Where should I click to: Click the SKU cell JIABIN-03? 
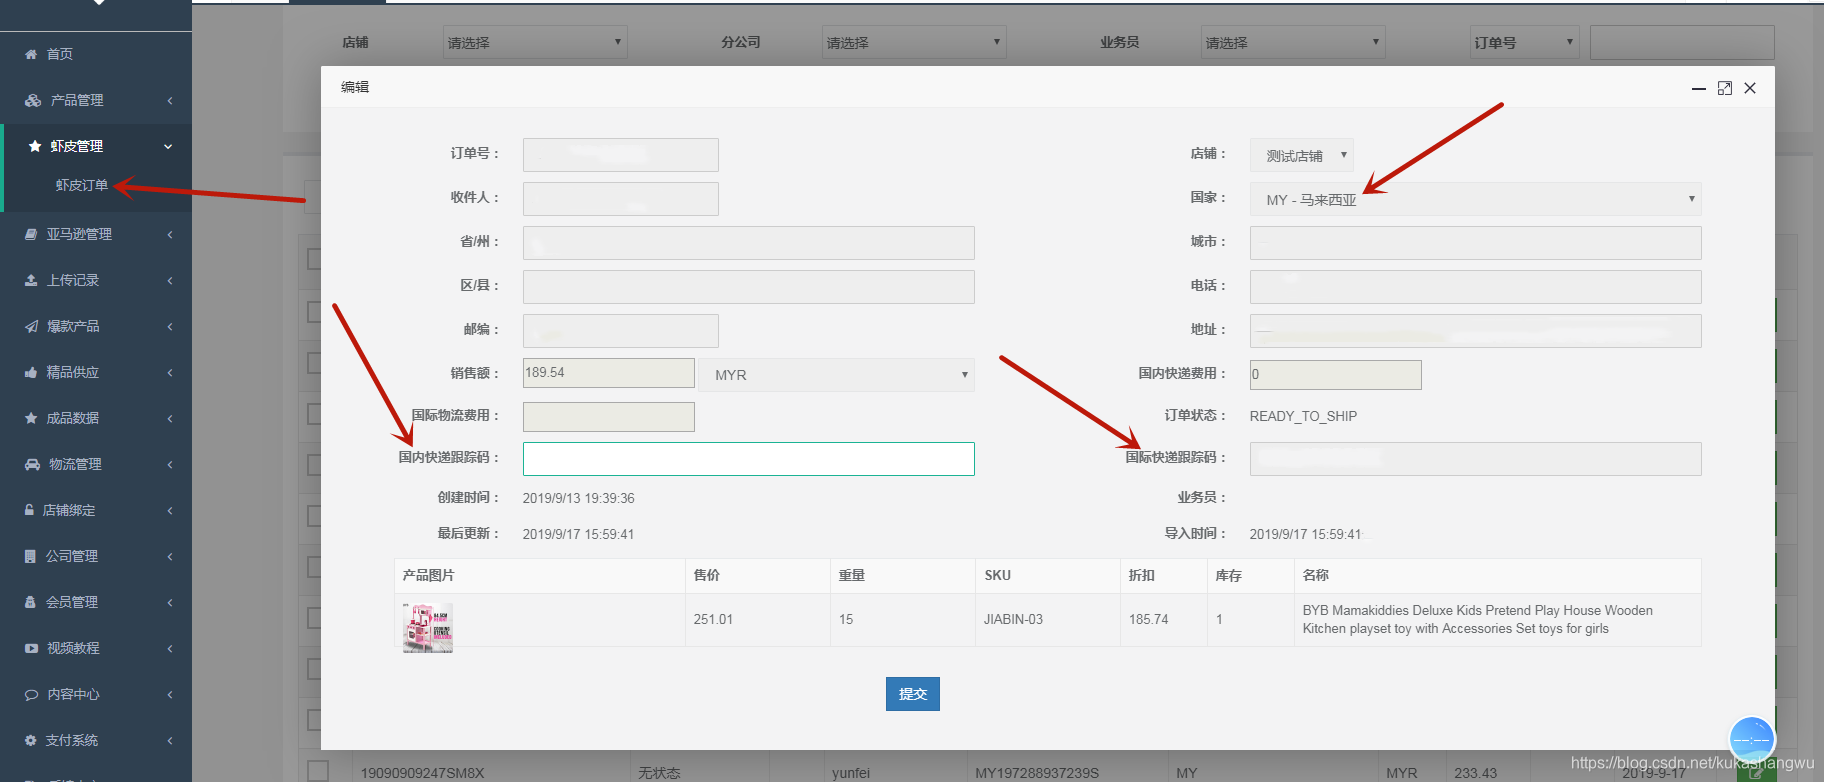(x=1013, y=620)
